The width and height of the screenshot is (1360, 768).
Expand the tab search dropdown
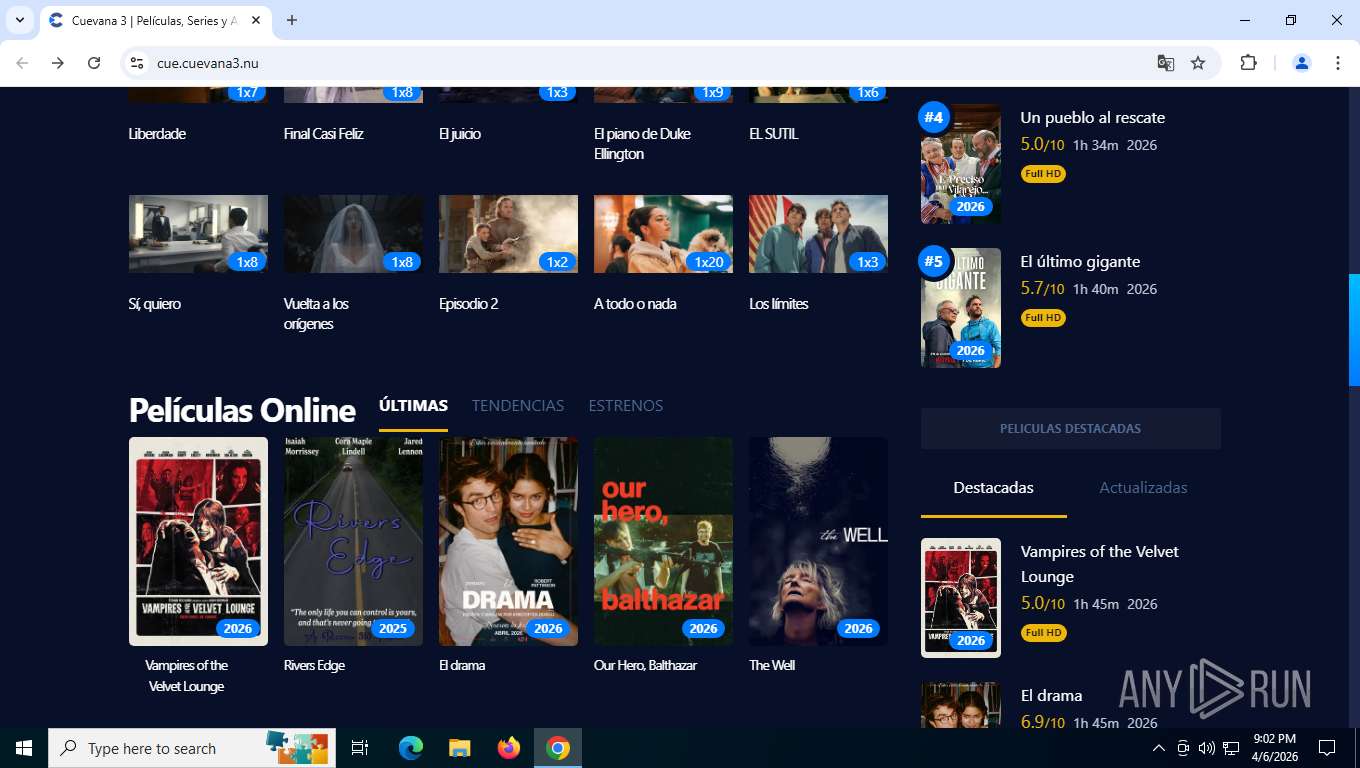(x=19, y=20)
